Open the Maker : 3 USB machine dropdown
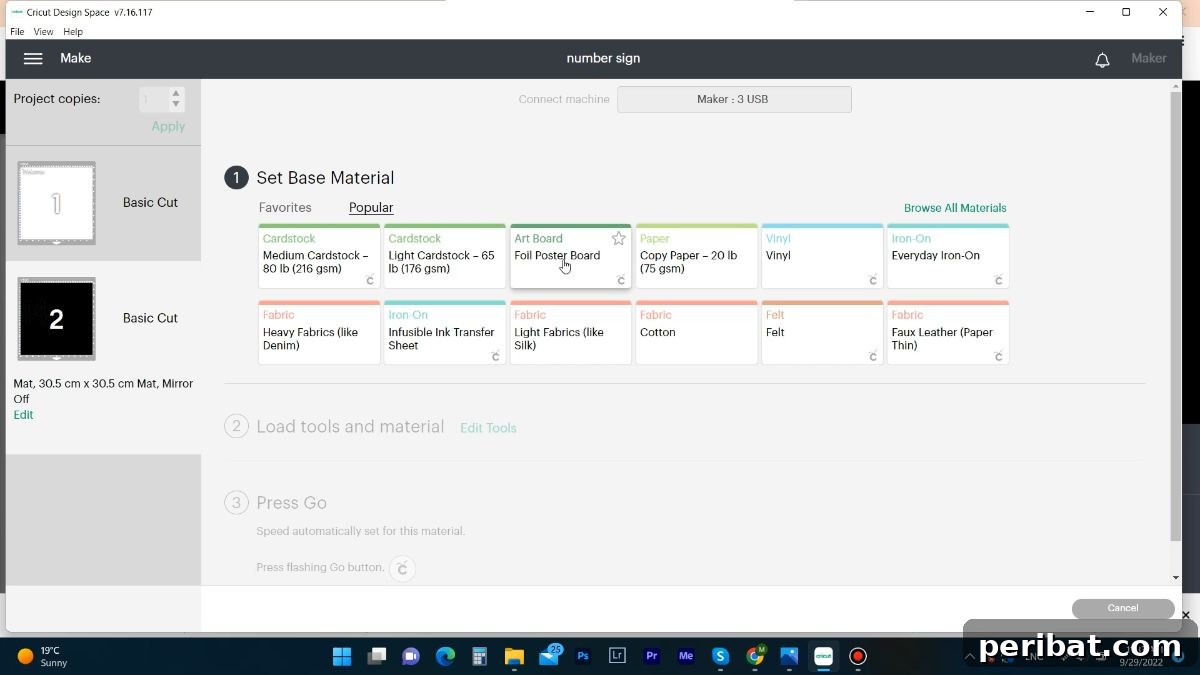Viewport: 1200px width, 675px height. click(x=734, y=99)
